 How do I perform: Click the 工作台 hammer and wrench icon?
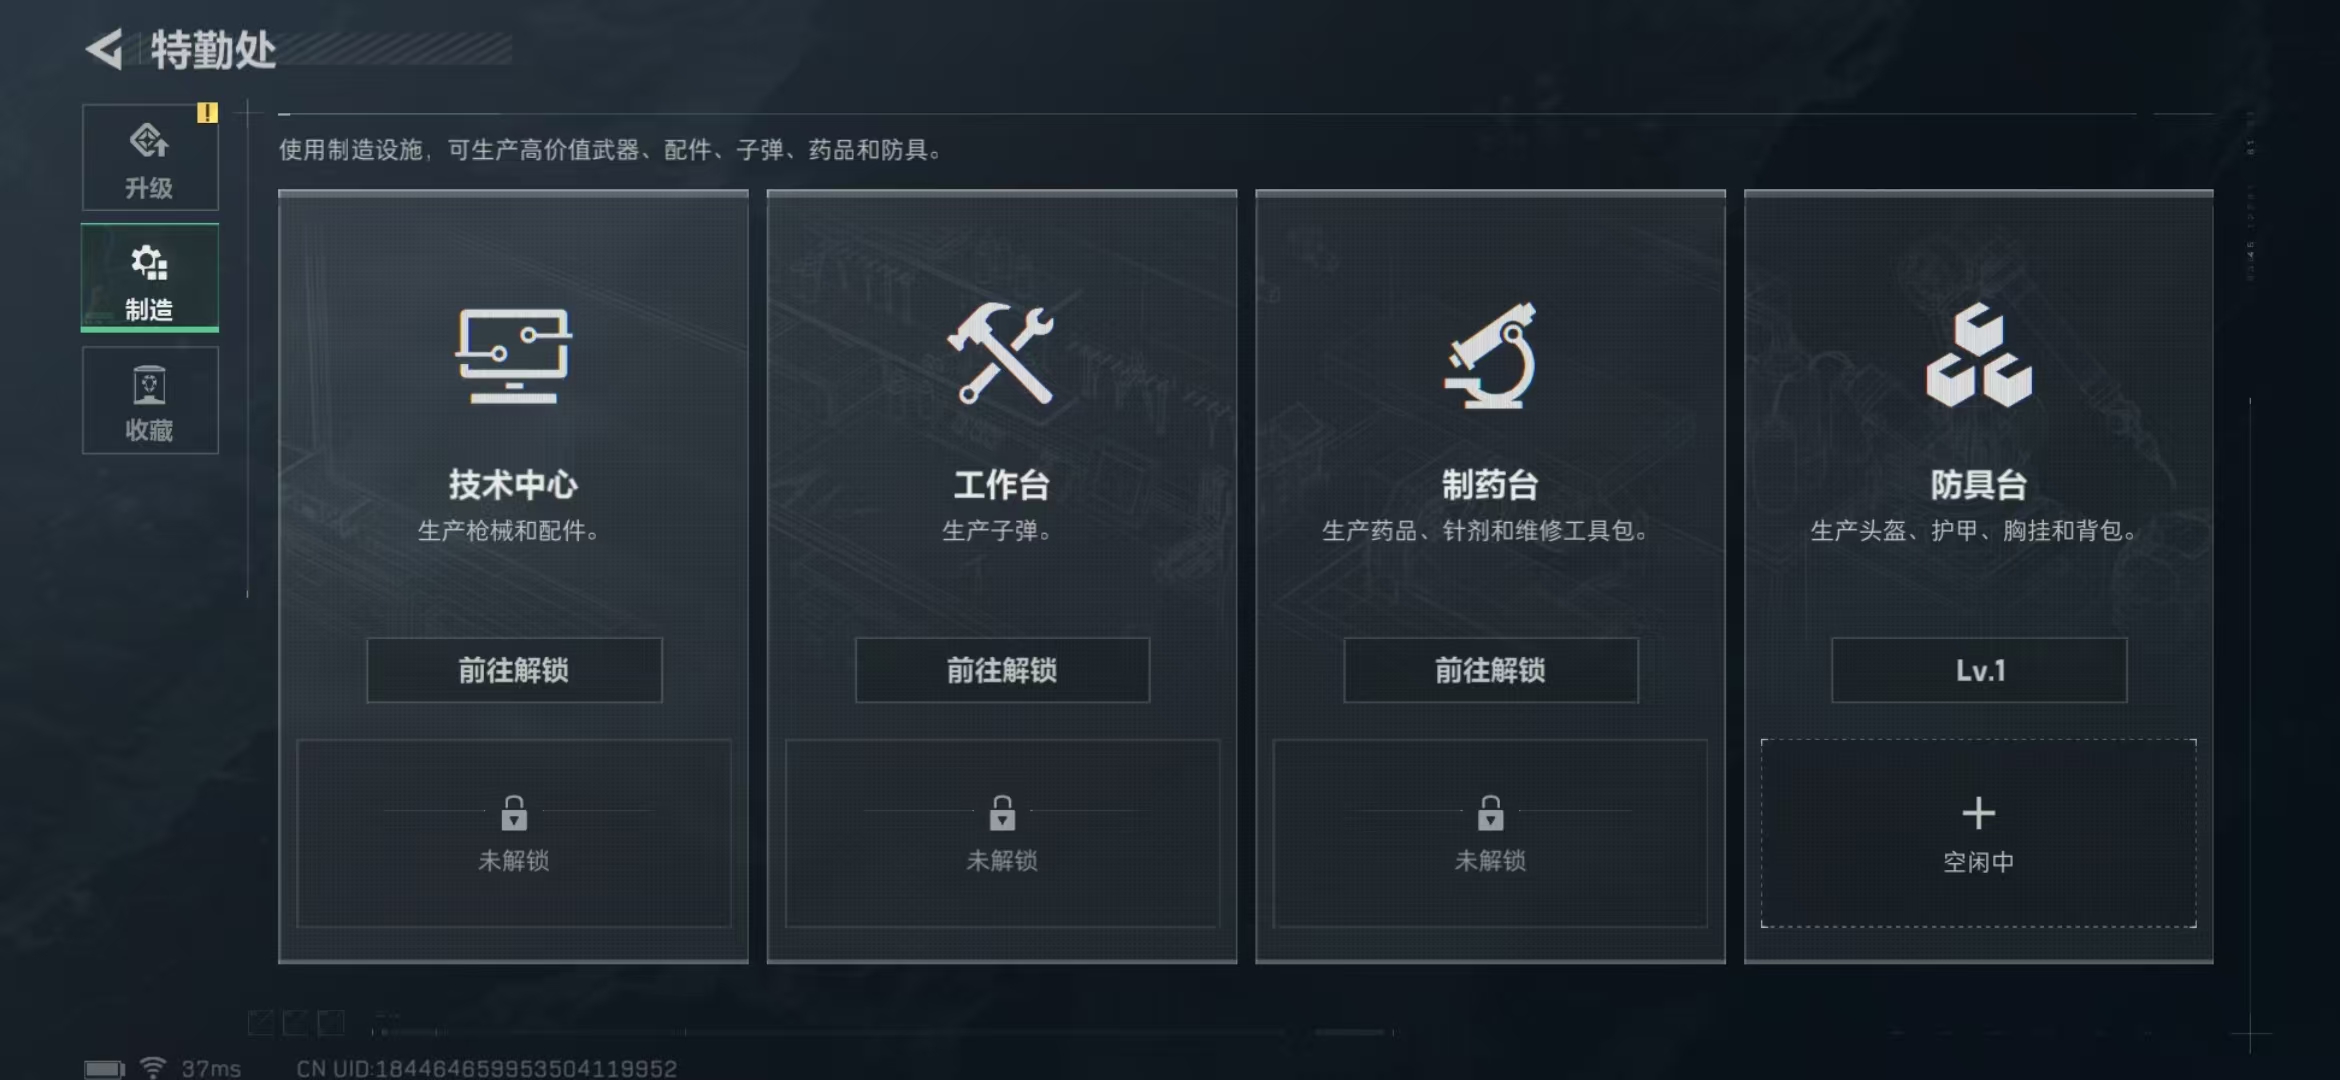[x=1001, y=353]
